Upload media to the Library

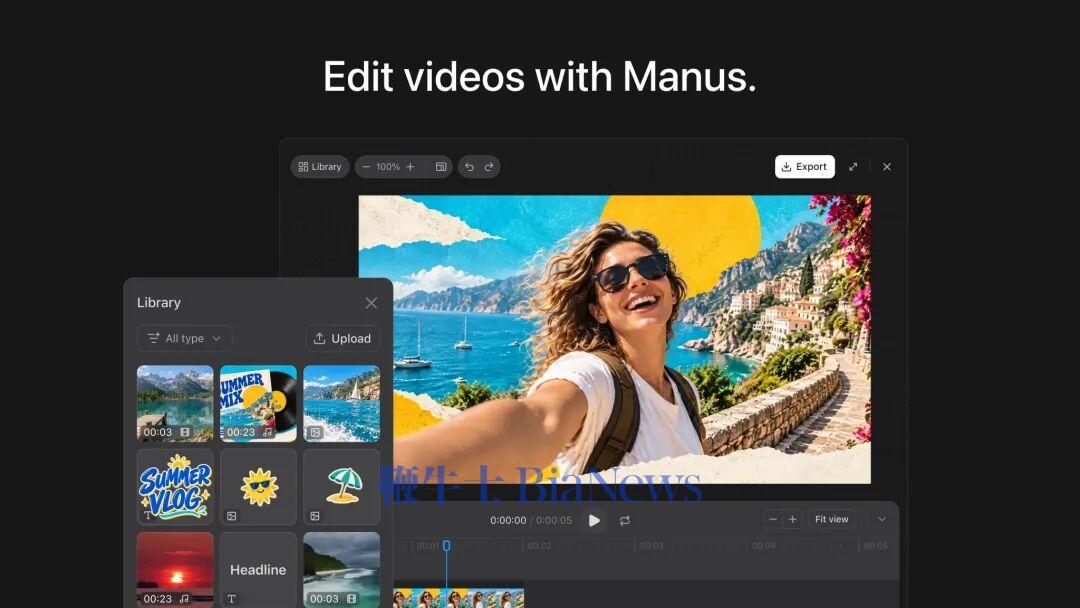(x=342, y=338)
